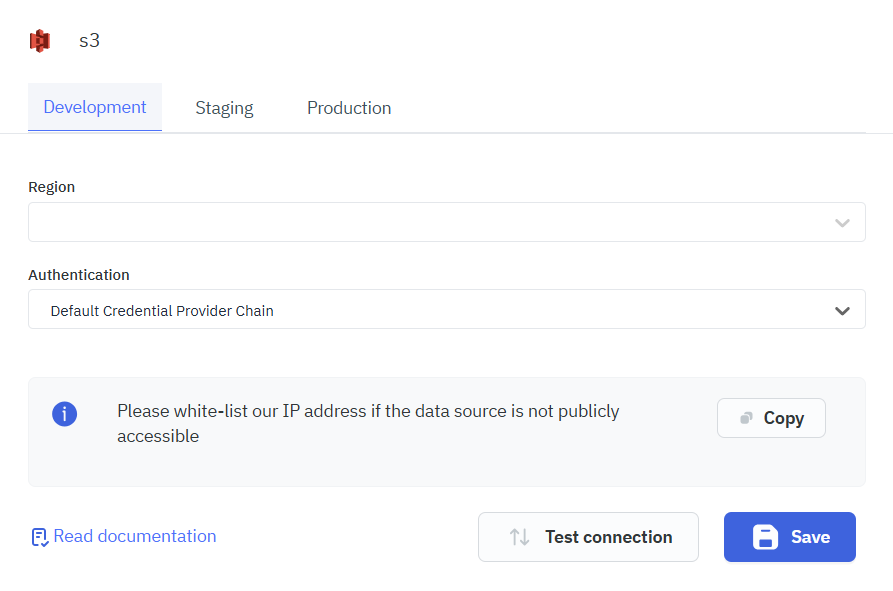
Task: Save the S3 data source configuration
Action: (789, 536)
